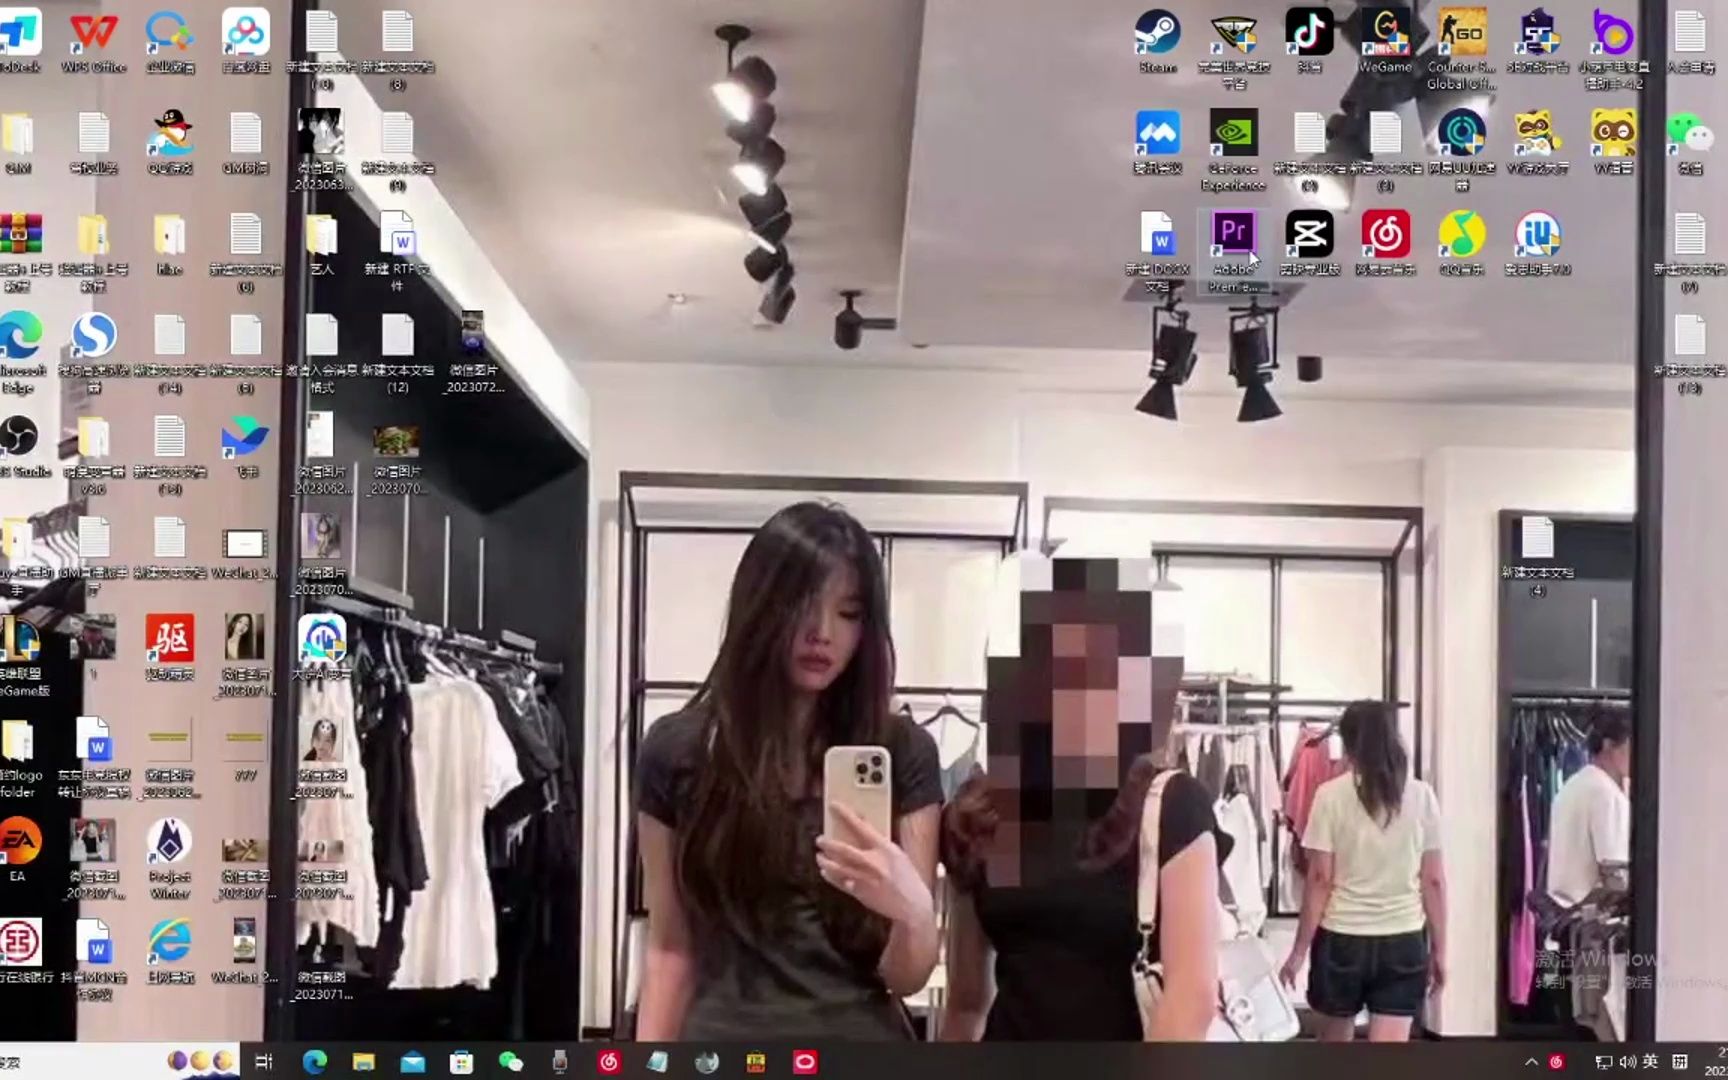This screenshot has height=1080, width=1728.
Task: Open the Perfect World platform shortcut
Action: [1233, 49]
